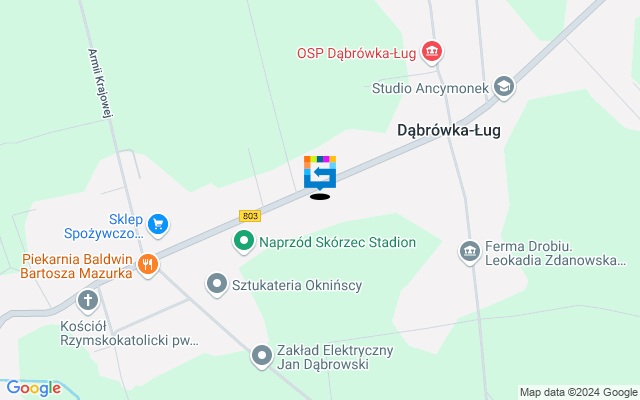Click the yellow 803 road number badge

(x=250, y=216)
